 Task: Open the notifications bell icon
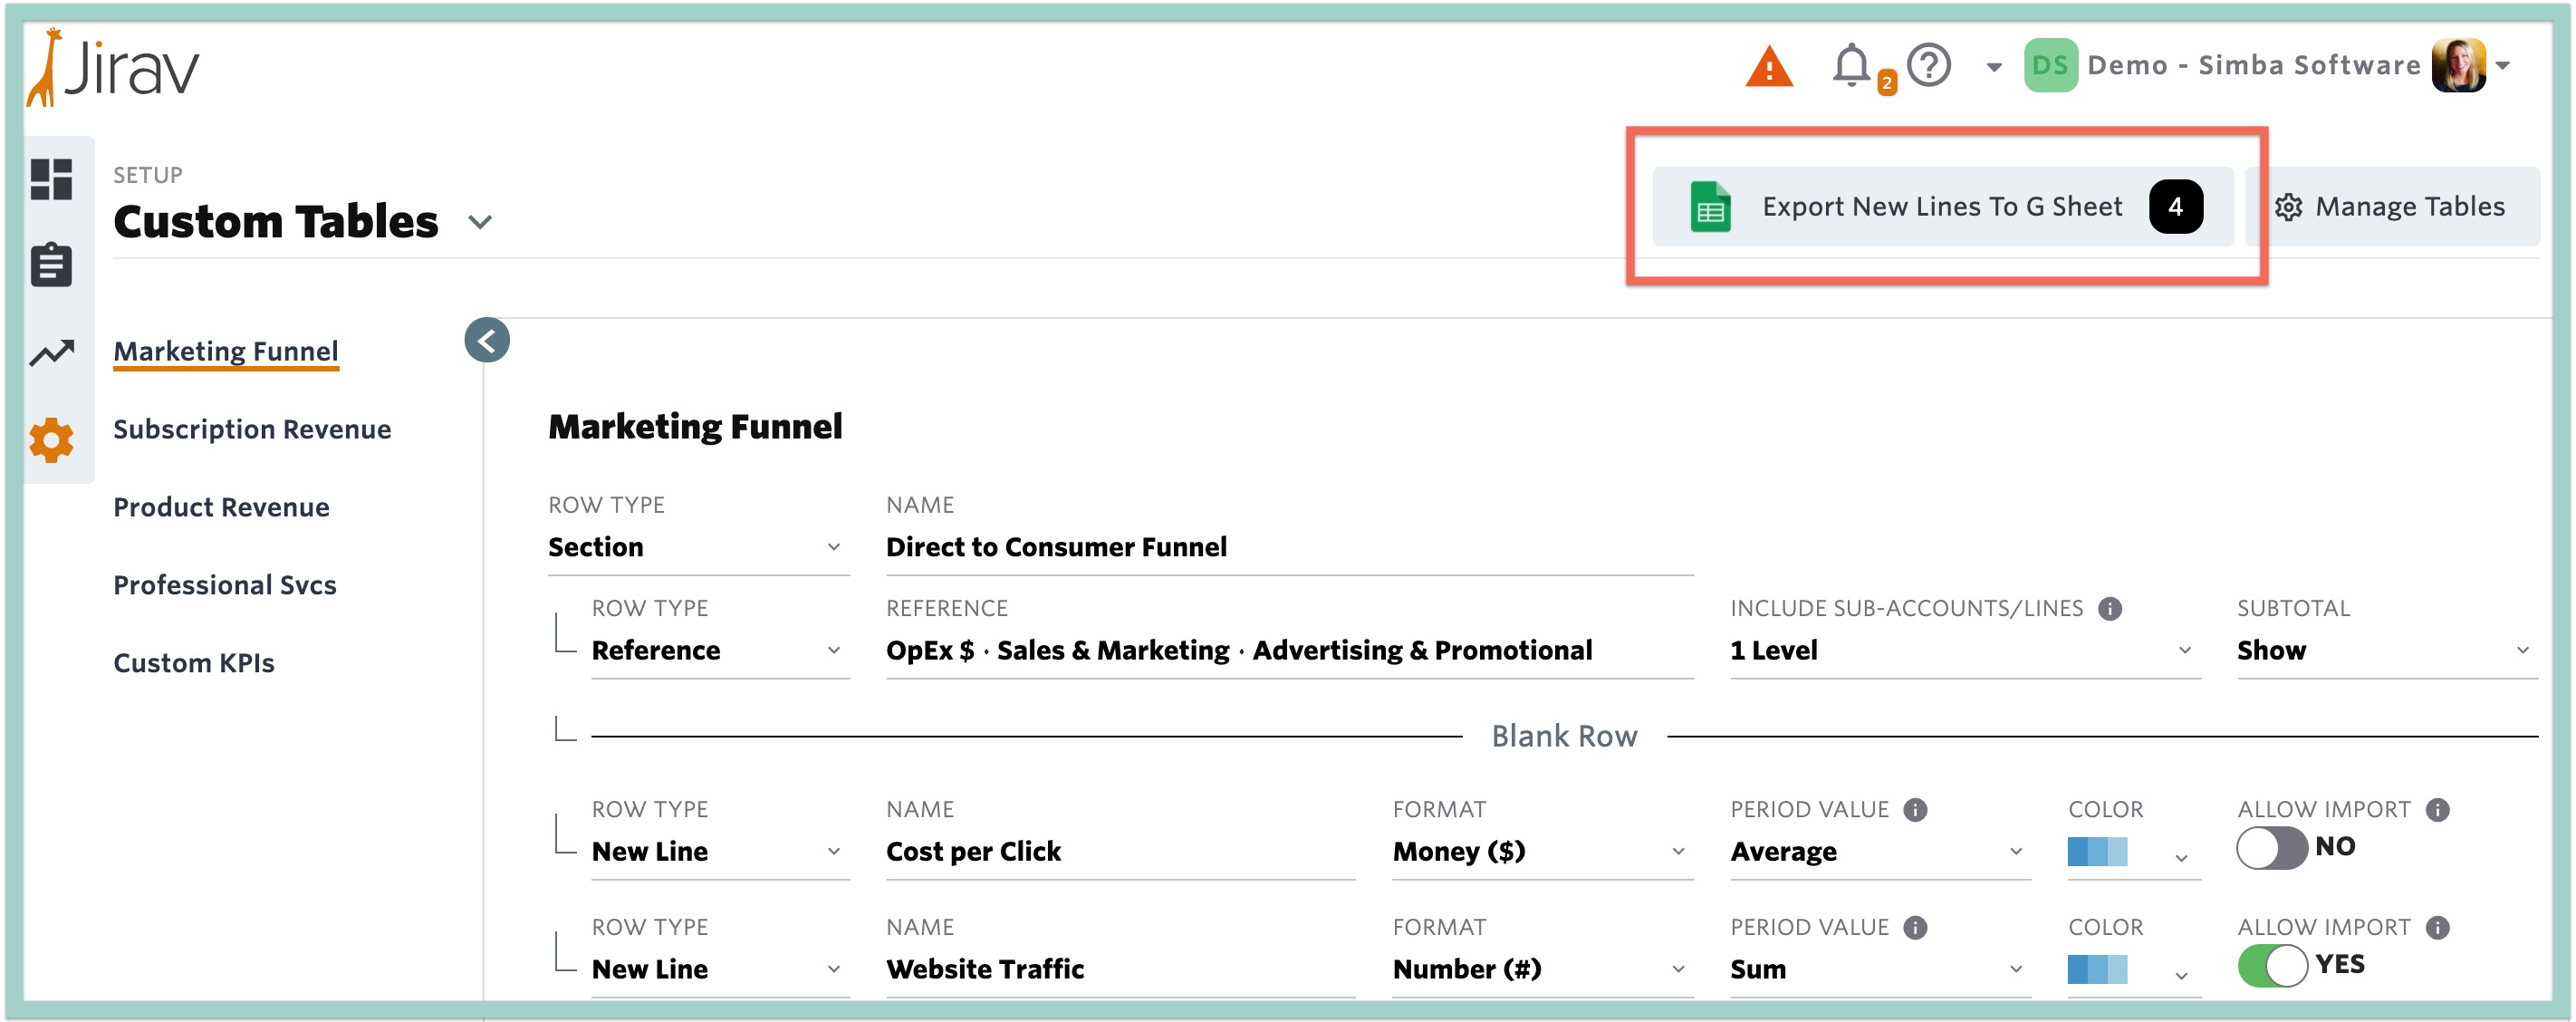(x=1851, y=65)
